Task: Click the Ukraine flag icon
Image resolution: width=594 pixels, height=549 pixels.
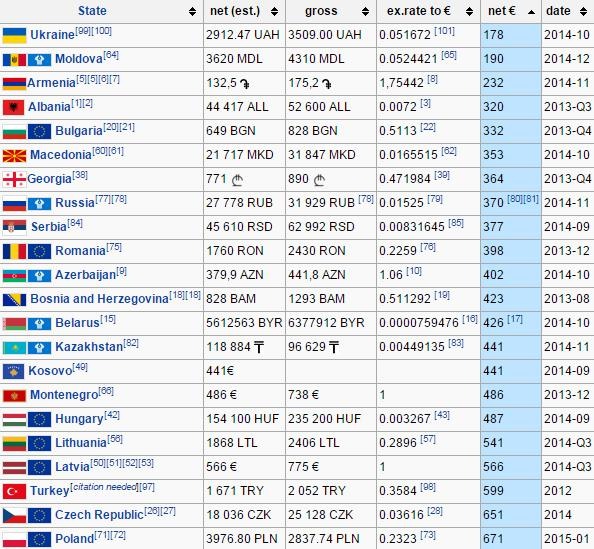Action: pyautogui.click(x=14, y=36)
